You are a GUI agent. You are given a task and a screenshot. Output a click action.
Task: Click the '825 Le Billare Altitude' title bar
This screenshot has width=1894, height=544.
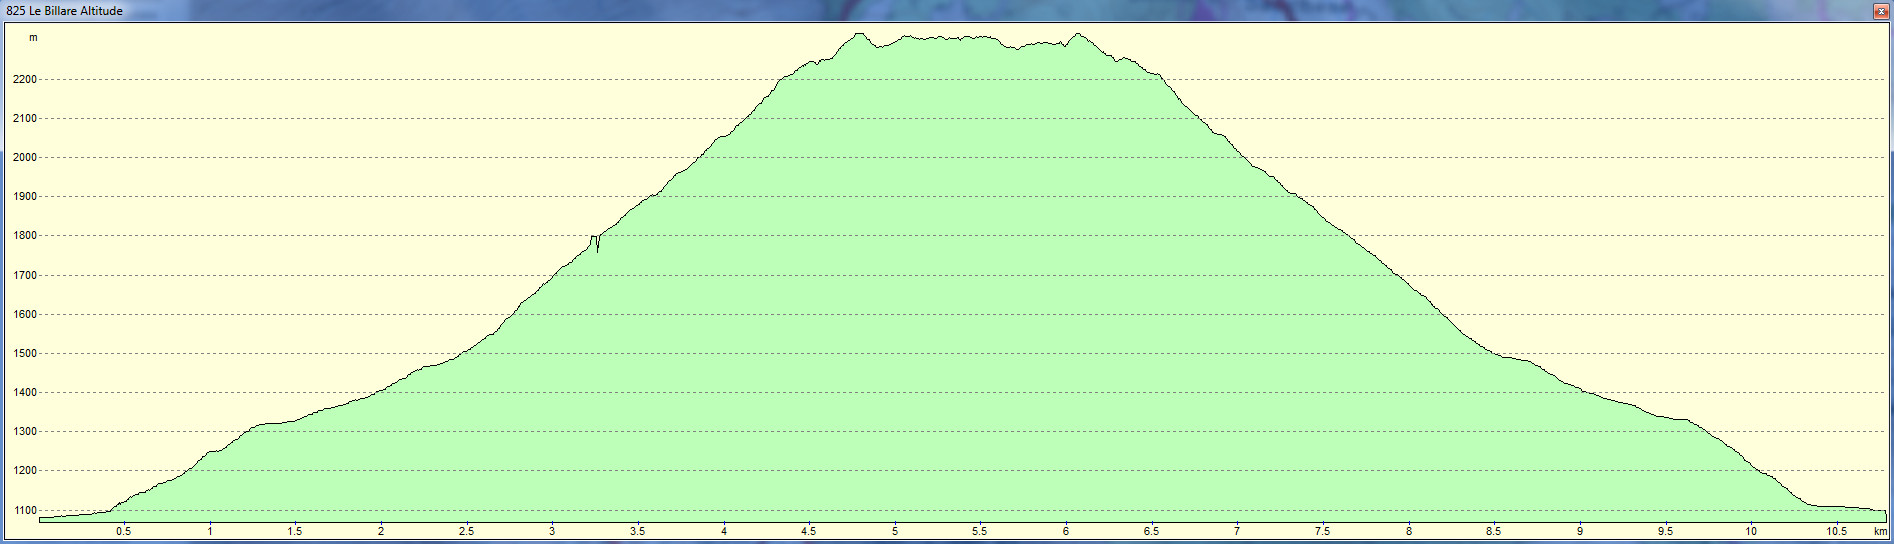[x=65, y=11]
